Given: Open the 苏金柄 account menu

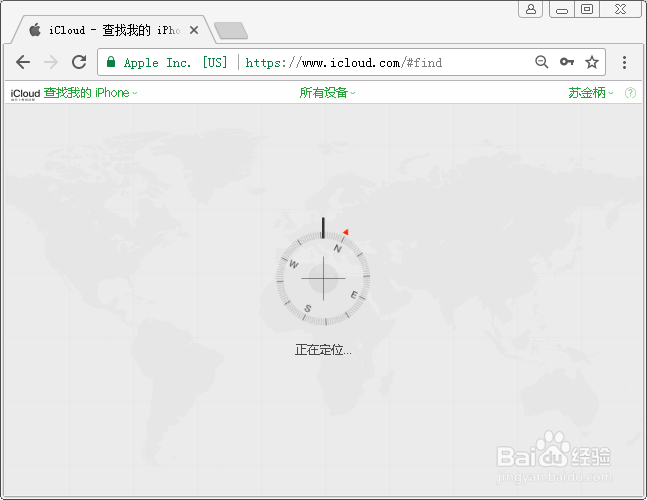Looking at the screenshot, I should 590,93.
